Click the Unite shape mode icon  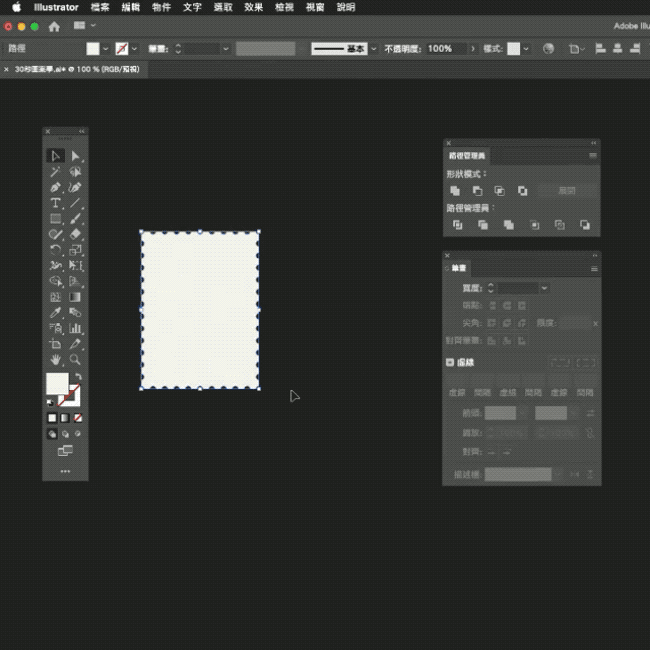tap(455, 190)
